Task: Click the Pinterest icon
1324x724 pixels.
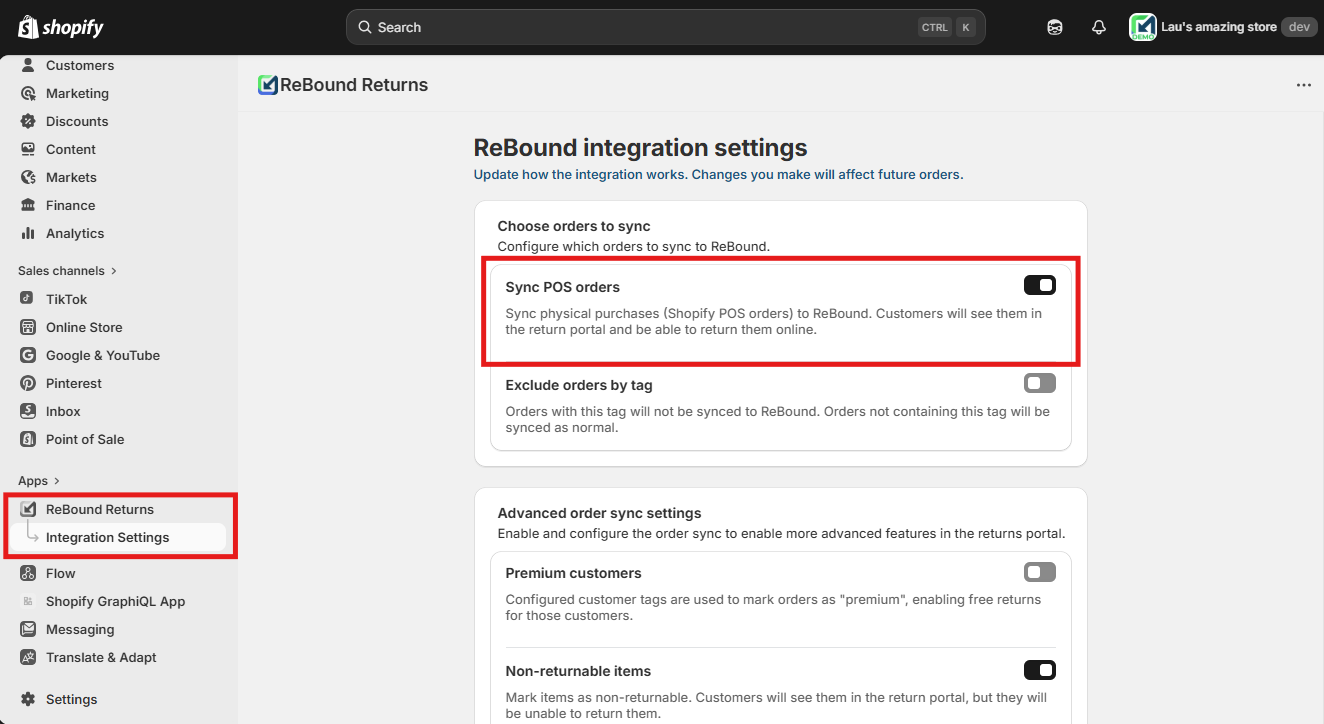Action: (28, 383)
